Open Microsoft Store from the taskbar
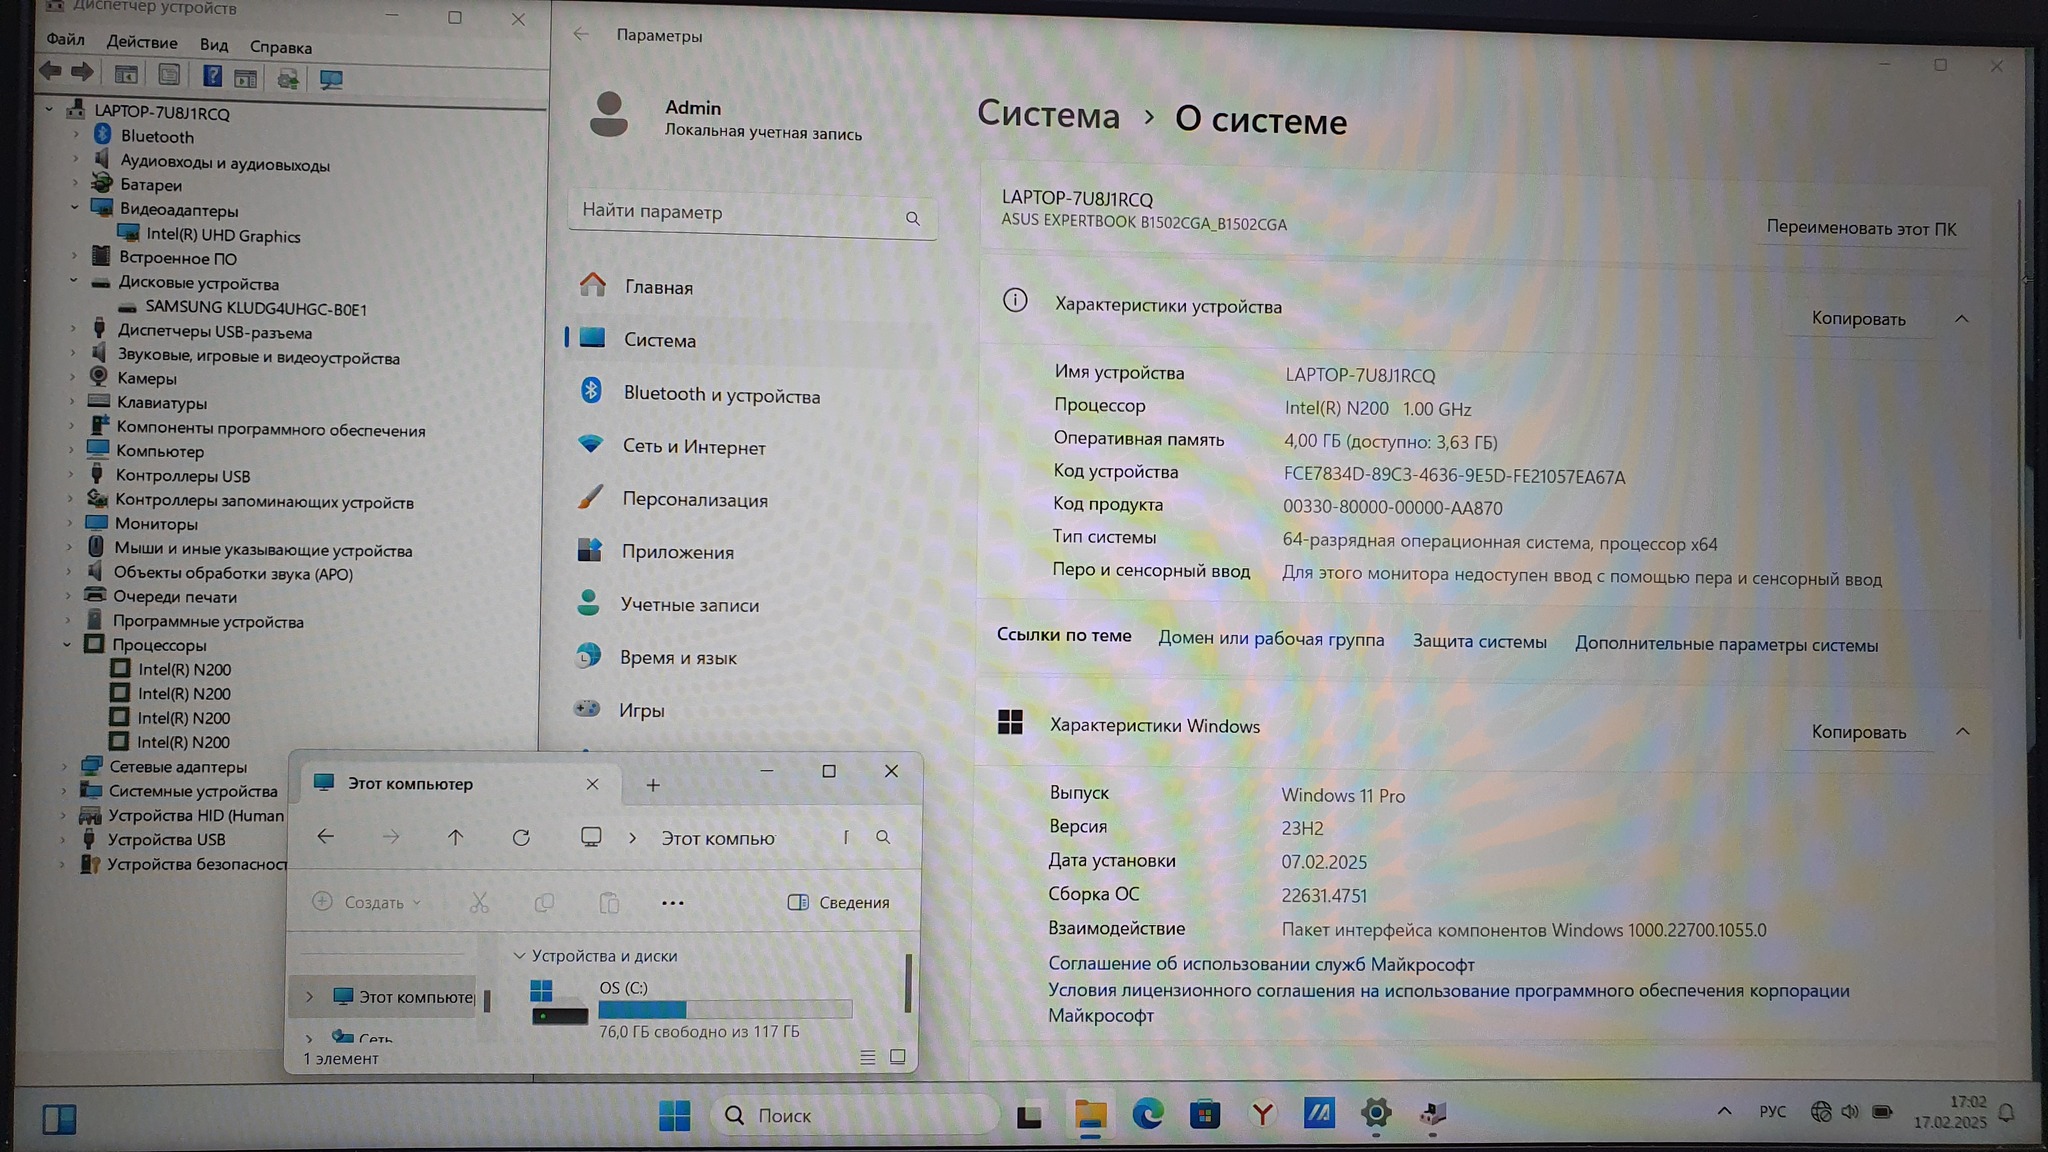Screen dimensions: 2048x1152 coord(1204,1114)
